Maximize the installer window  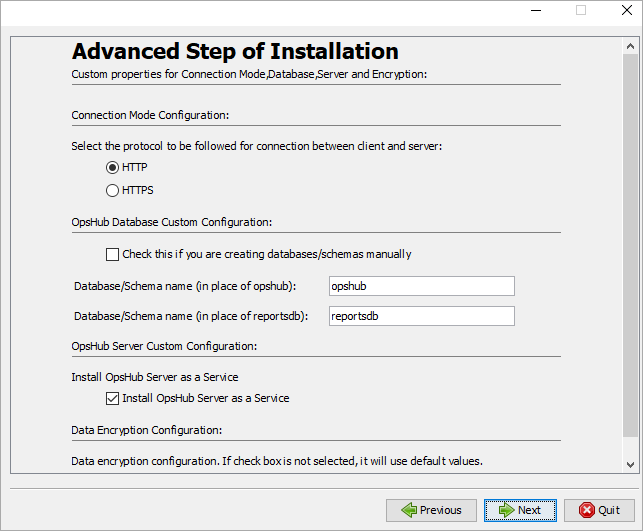click(x=581, y=10)
